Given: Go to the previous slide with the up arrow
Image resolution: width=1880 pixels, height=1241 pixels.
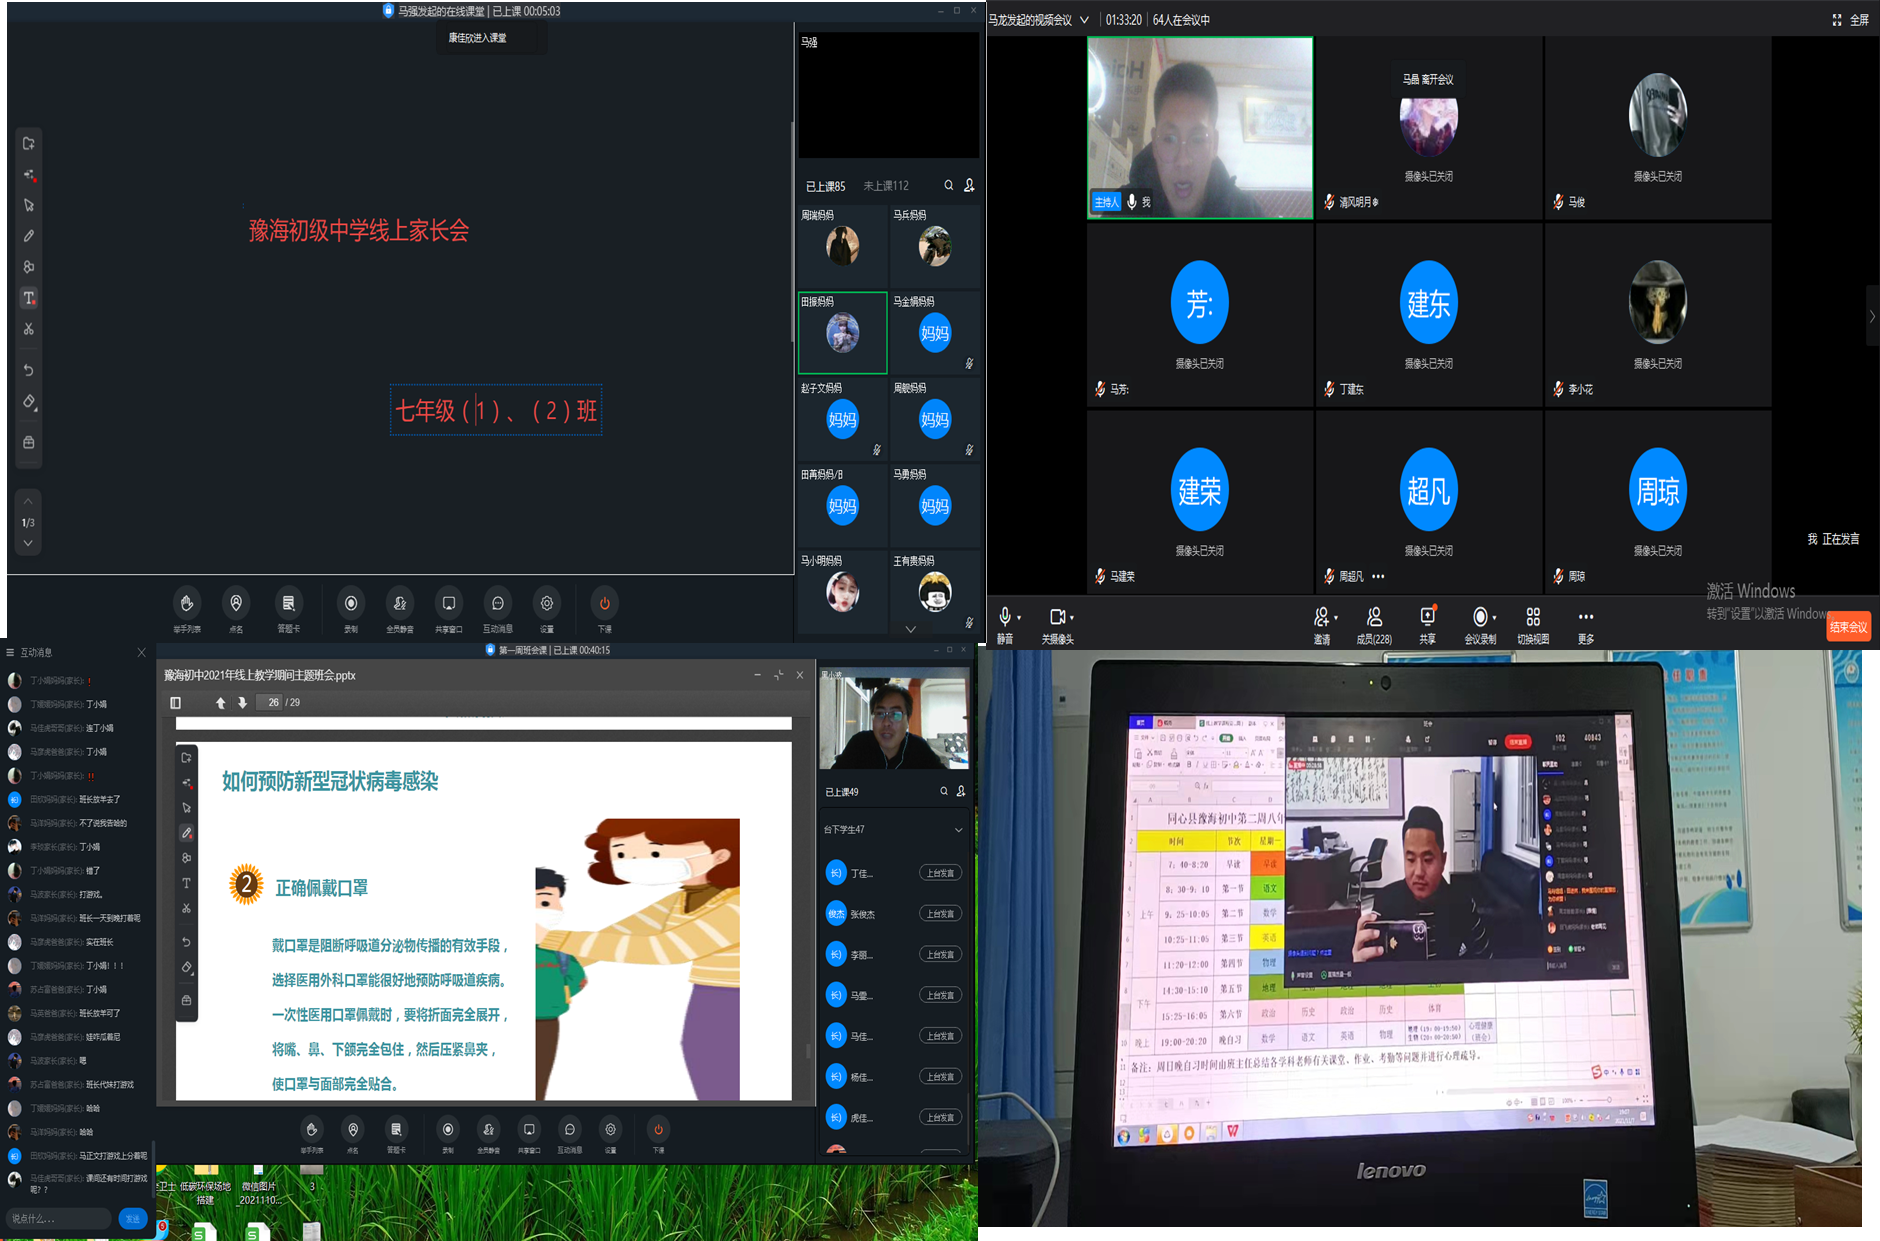Looking at the screenshot, I should [x=220, y=703].
